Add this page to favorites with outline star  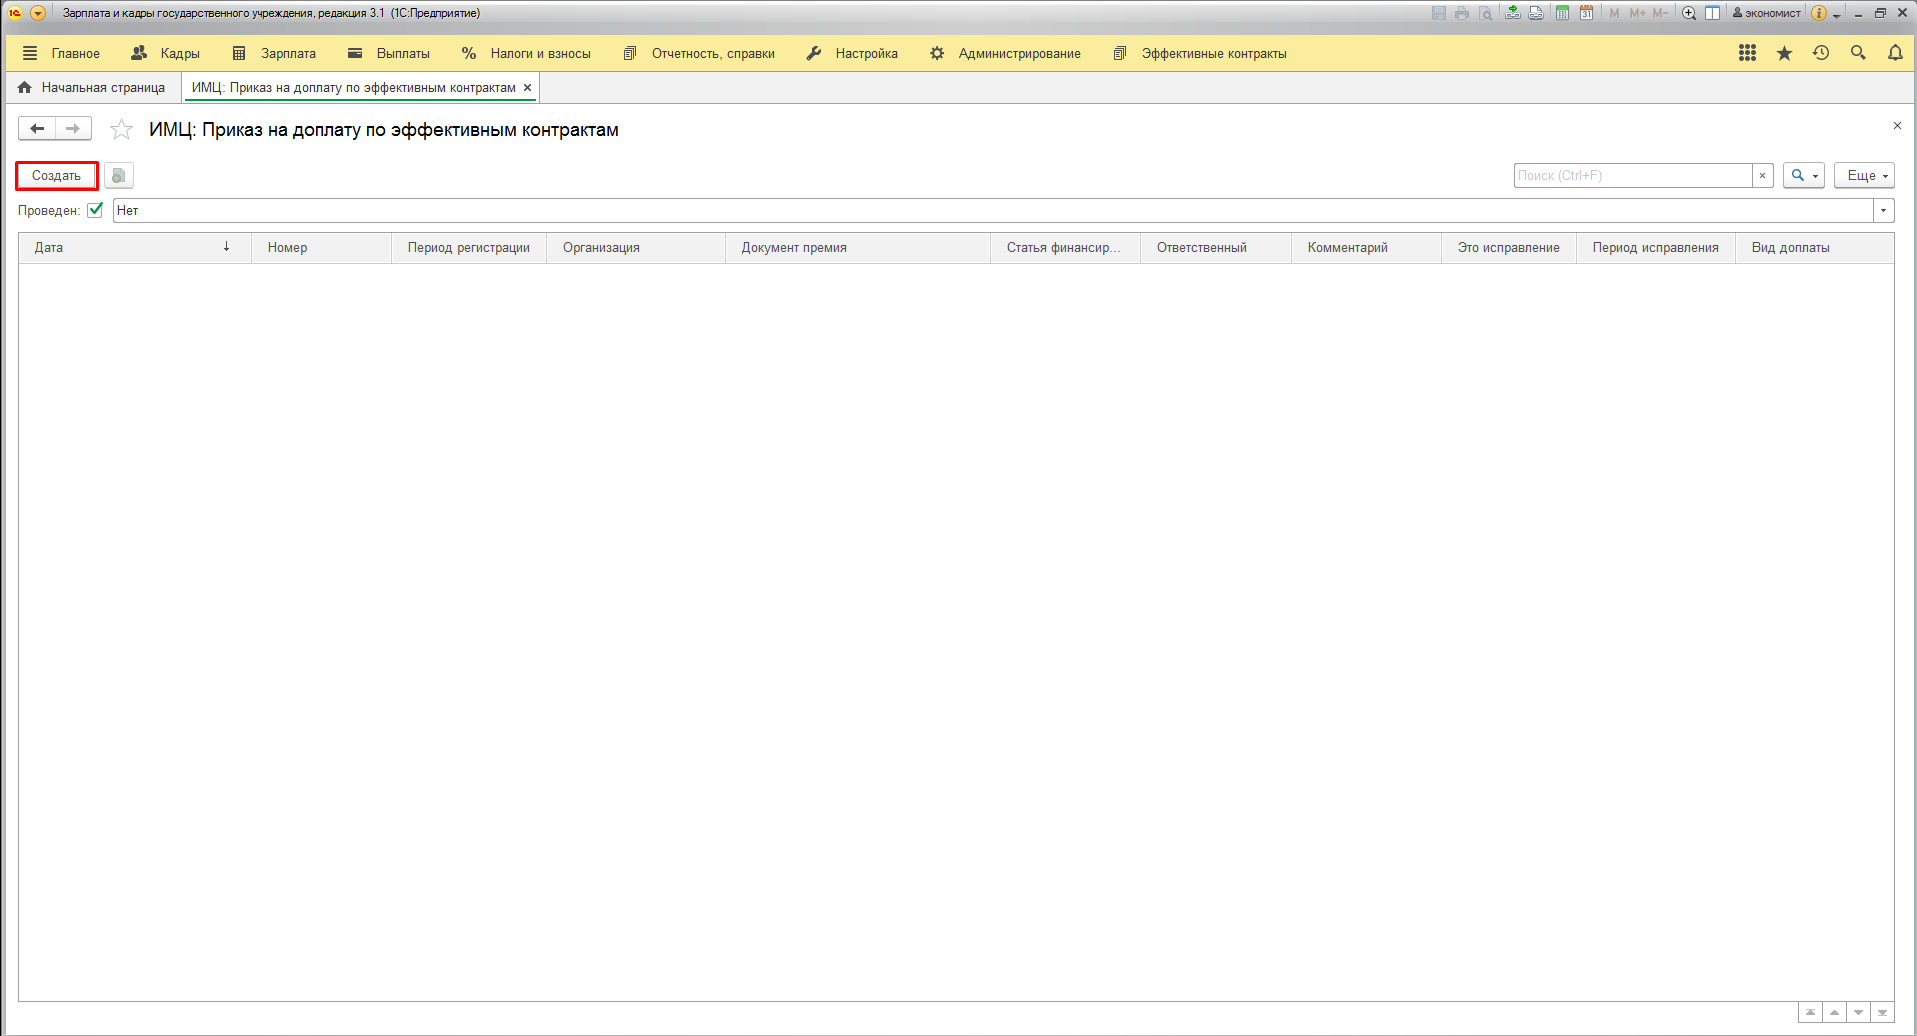pyautogui.click(x=121, y=130)
